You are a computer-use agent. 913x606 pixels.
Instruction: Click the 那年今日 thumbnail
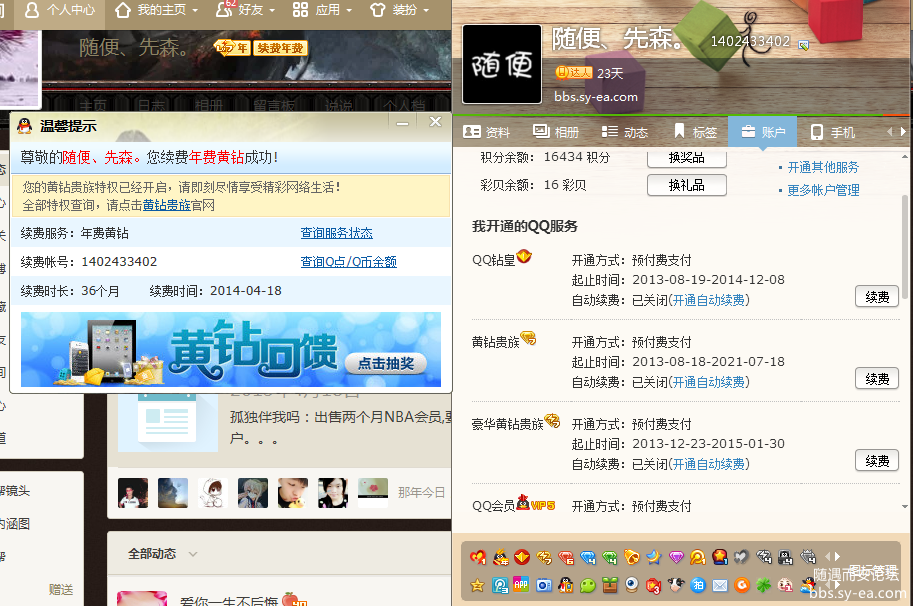[x=373, y=492]
